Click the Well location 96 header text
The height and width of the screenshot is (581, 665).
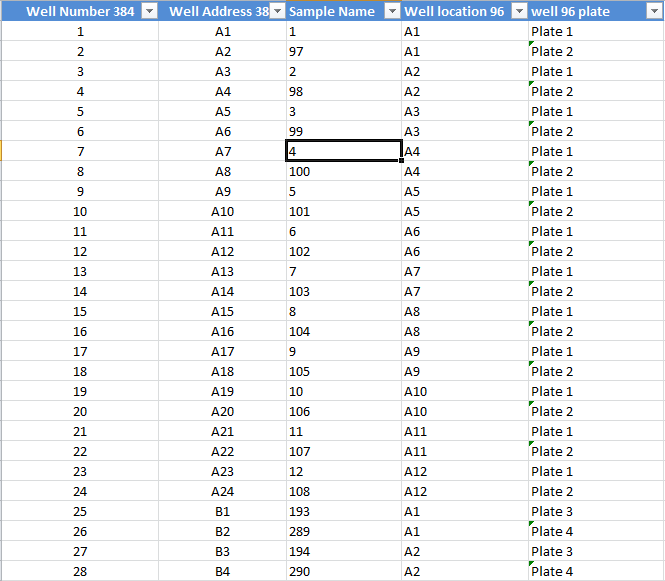(454, 11)
